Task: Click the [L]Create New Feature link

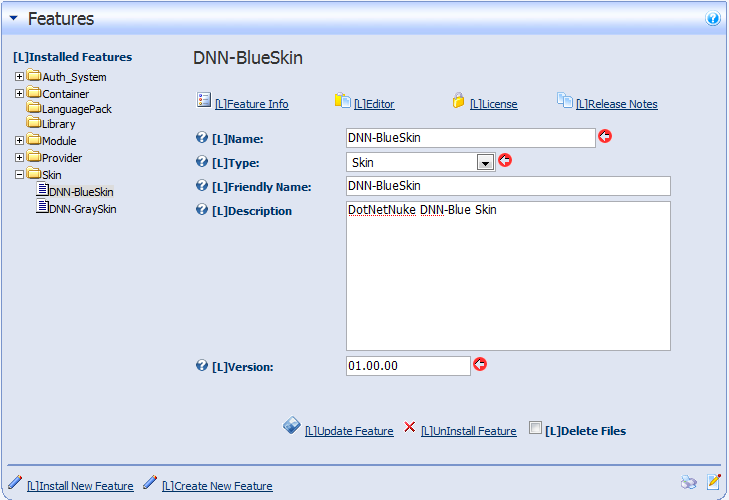Action: [x=217, y=486]
